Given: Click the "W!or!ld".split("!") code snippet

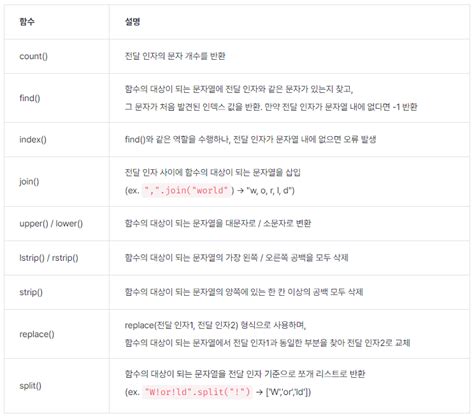Looking at the screenshot, I should coord(197,392).
